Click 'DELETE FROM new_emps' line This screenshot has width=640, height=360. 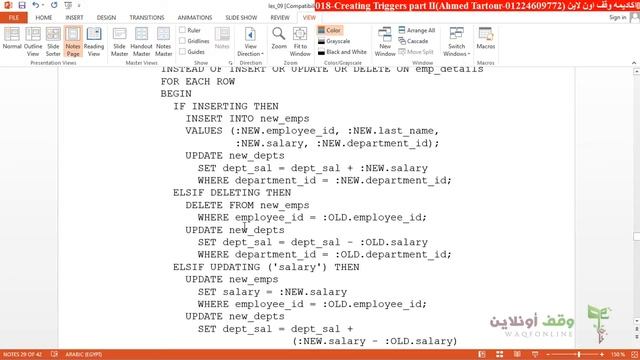point(247,205)
